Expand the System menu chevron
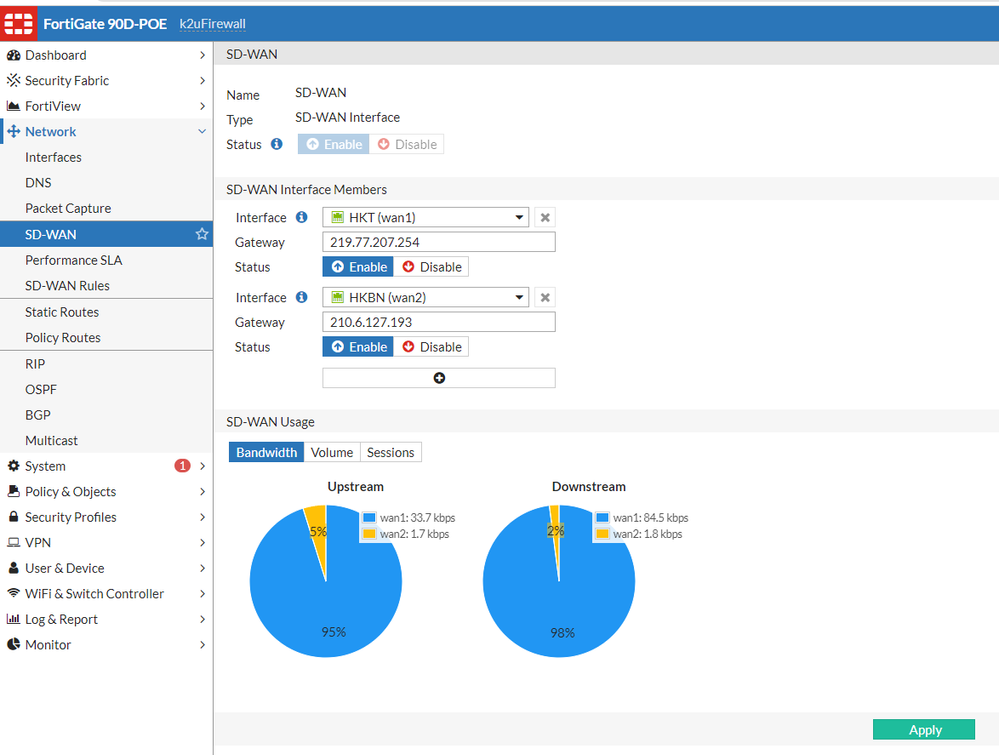Image resolution: width=999 pixels, height=755 pixels. click(202, 466)
